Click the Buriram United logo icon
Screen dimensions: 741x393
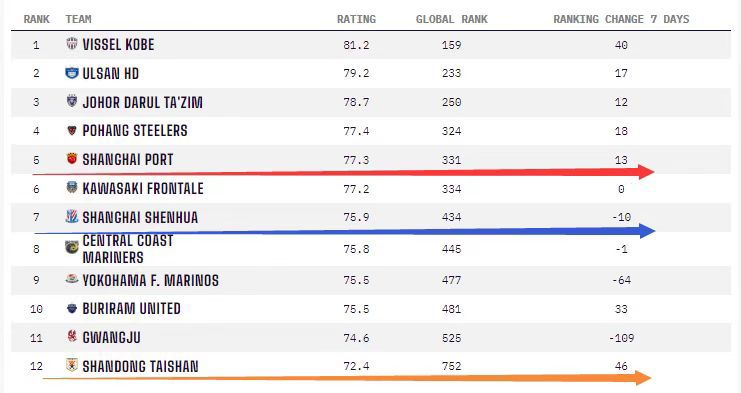tap(72, 308)
